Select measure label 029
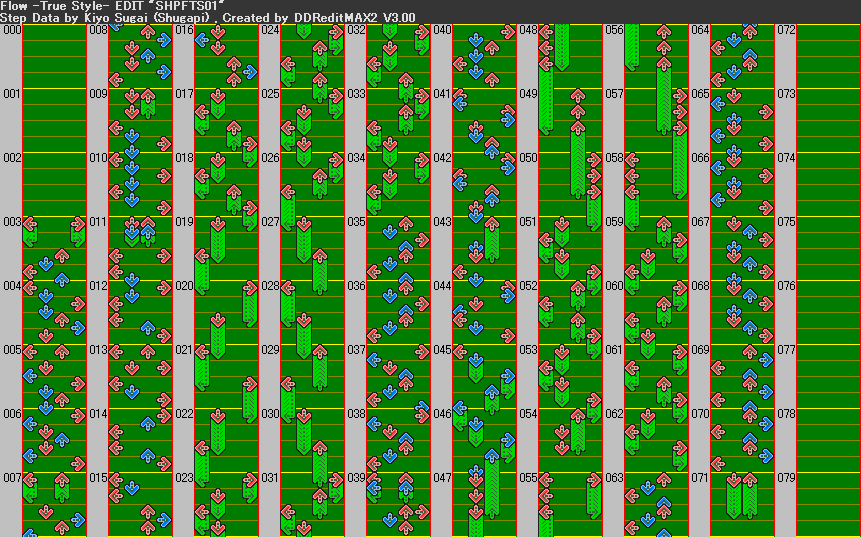The height and width of the screenshot is (537, 861). coord(270,350)
